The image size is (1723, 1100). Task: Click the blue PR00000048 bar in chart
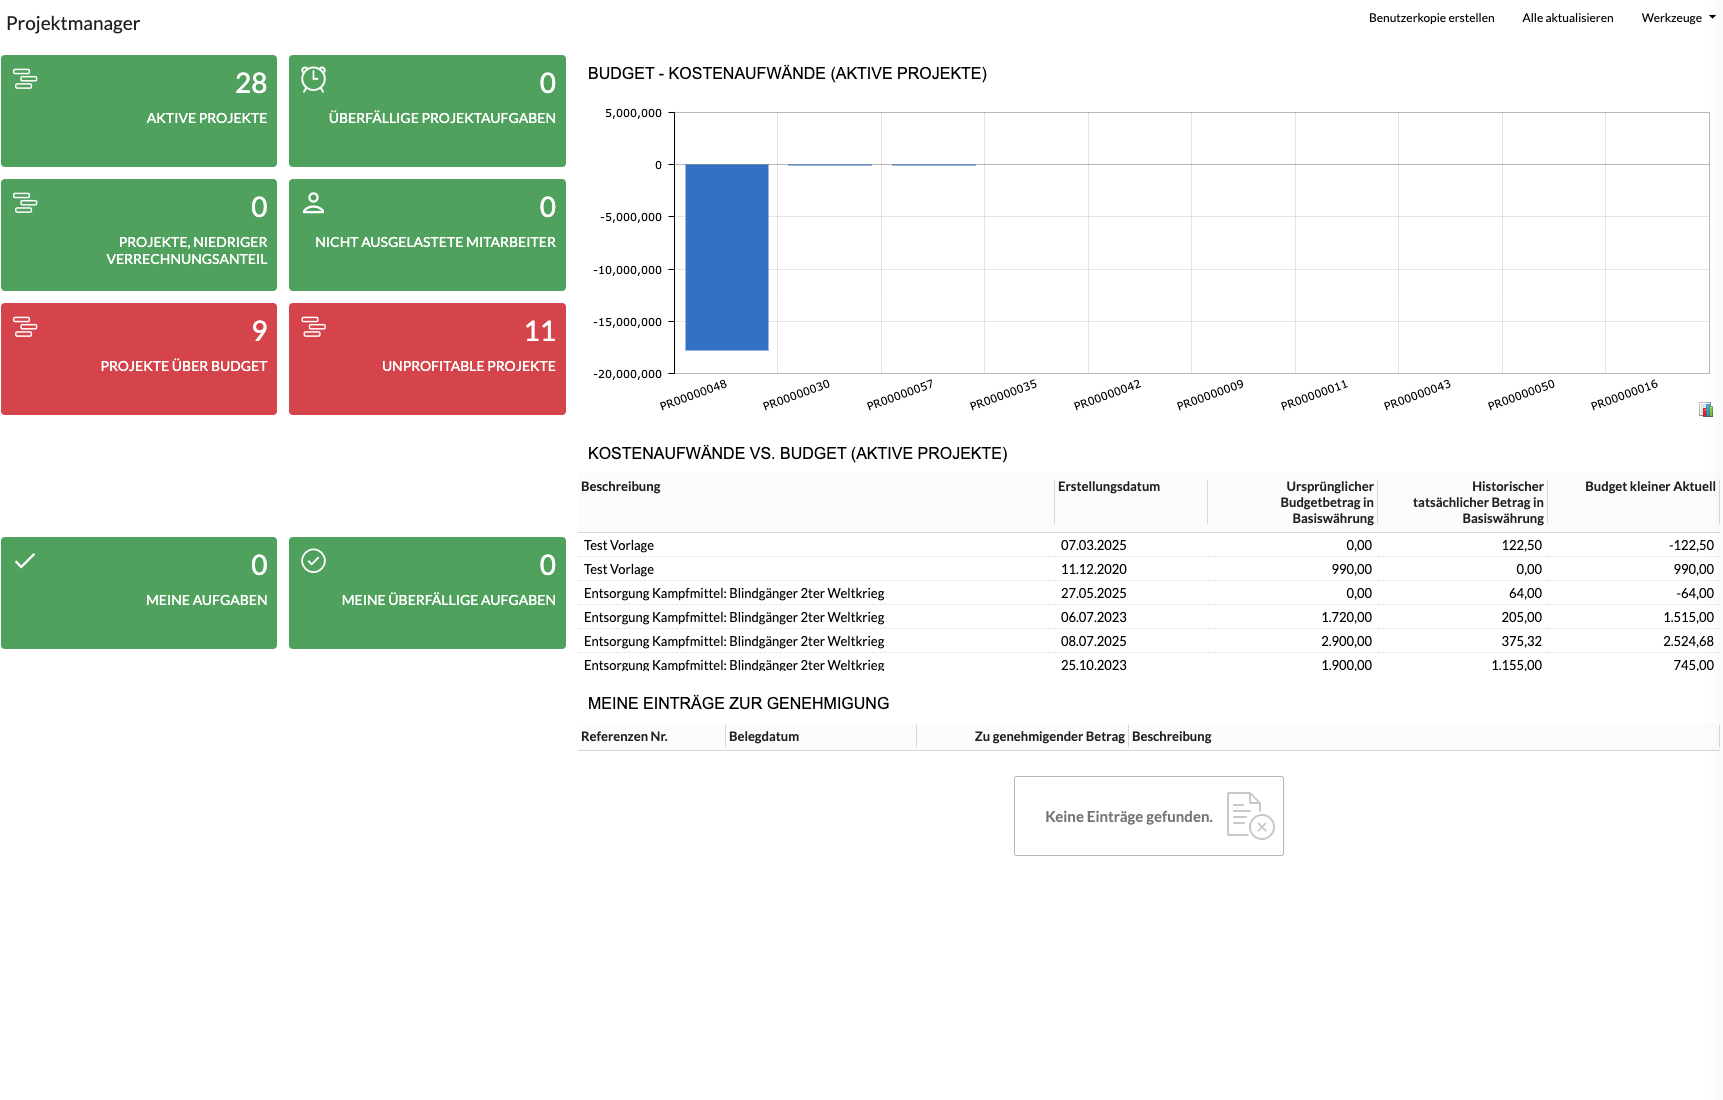click(x=727, y=257)
